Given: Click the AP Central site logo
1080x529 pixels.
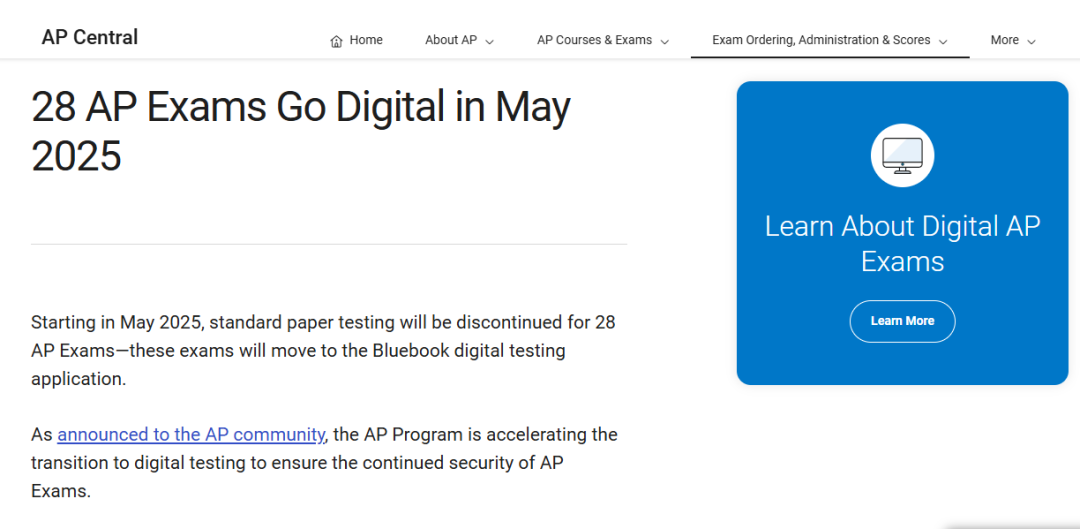Looking at the screenshot, I should (90, 38).
